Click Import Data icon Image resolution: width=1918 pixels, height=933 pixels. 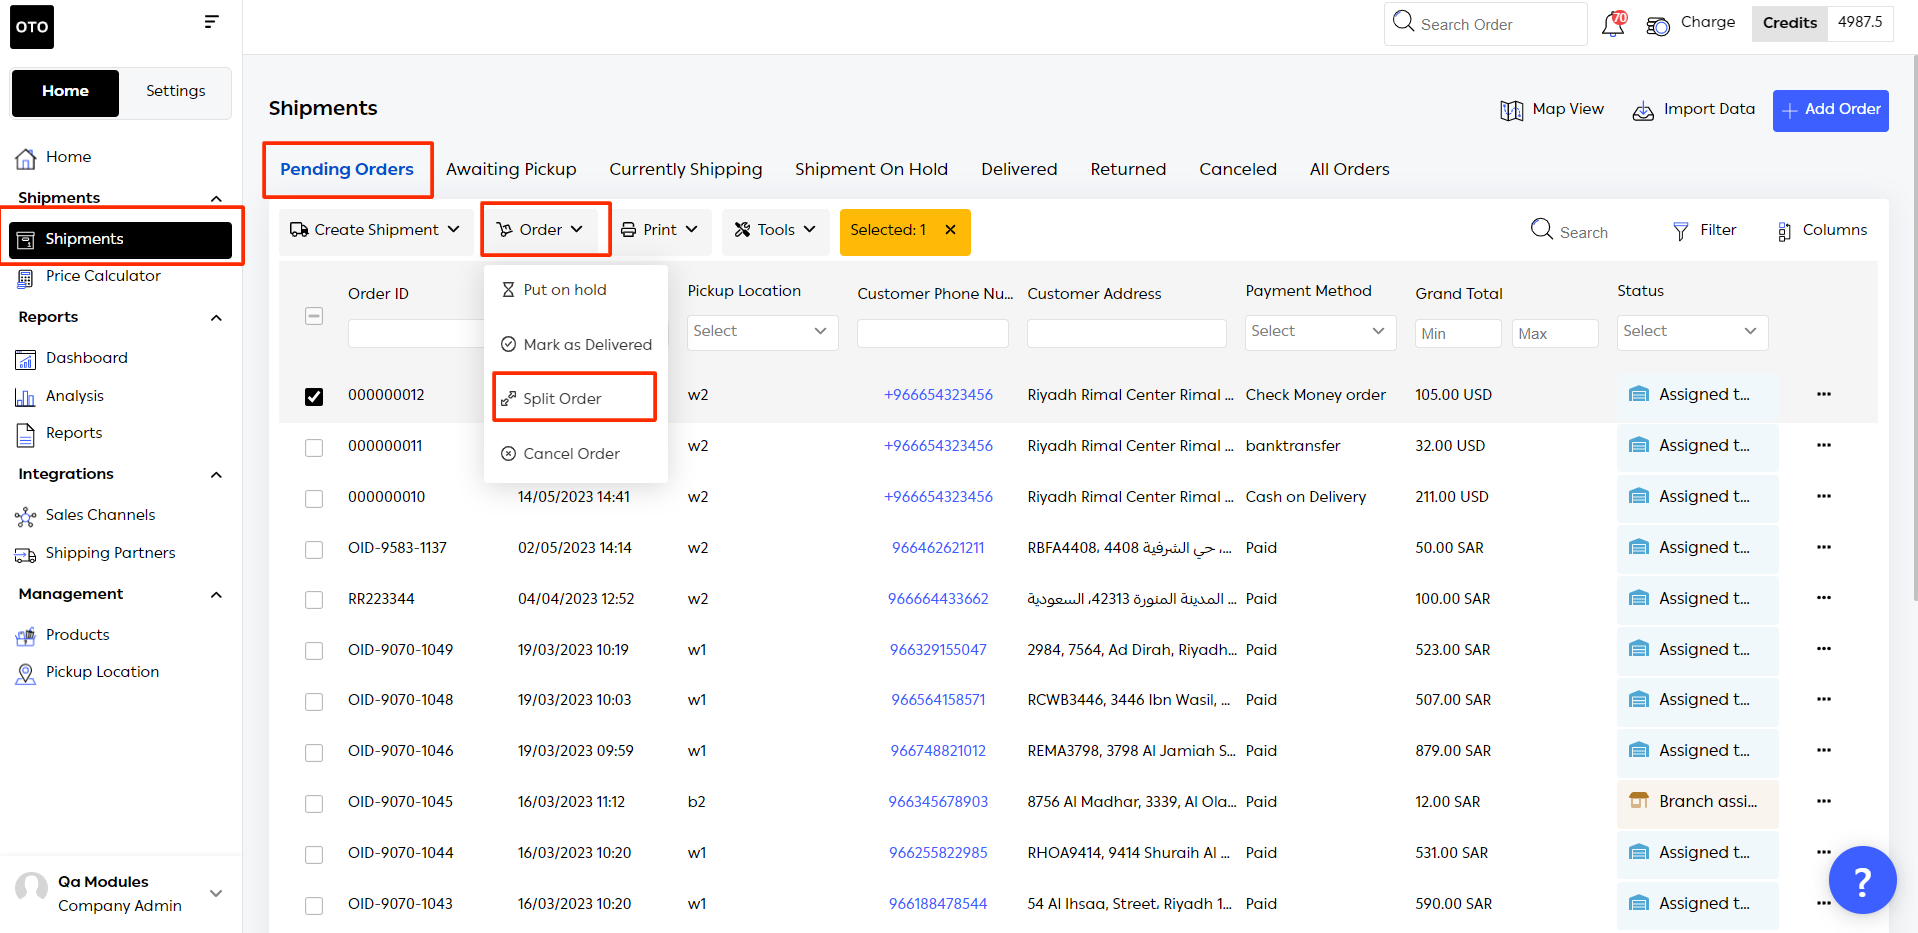[x=1643, y=111]
